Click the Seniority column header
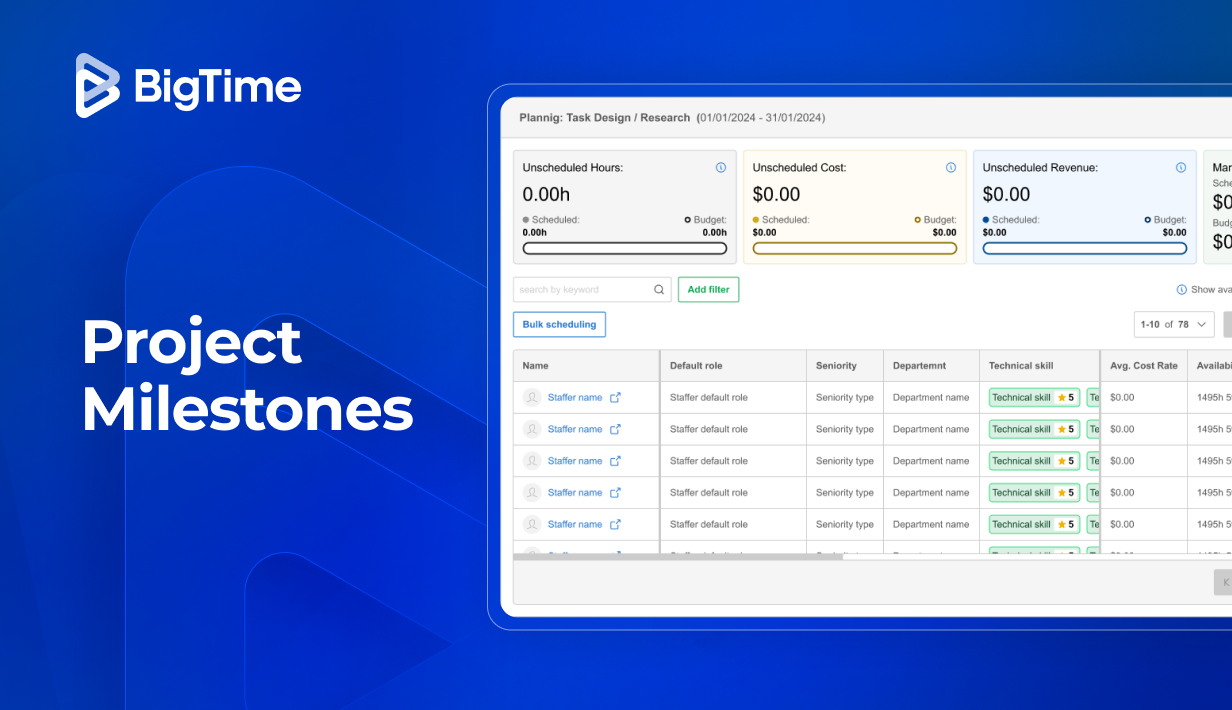This screenshot has width=1232, height=710. pyautogui.click(x=845, y=366)
